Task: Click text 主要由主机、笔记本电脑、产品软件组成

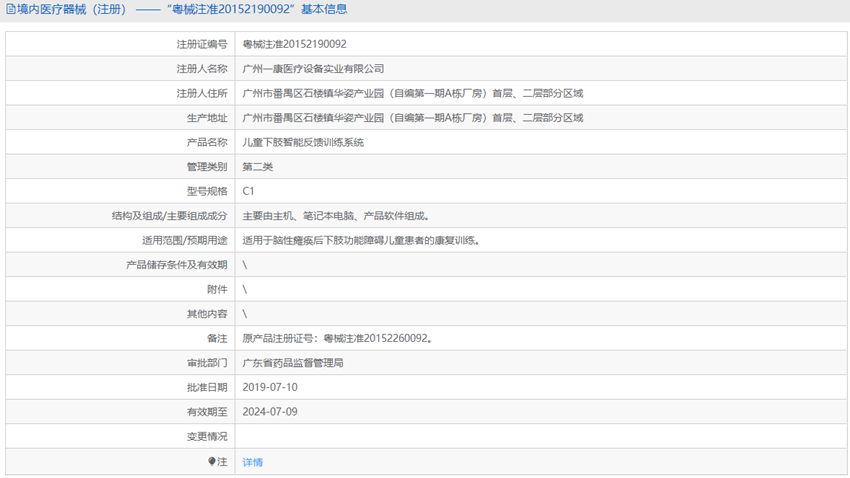Action: click(334, 216)
